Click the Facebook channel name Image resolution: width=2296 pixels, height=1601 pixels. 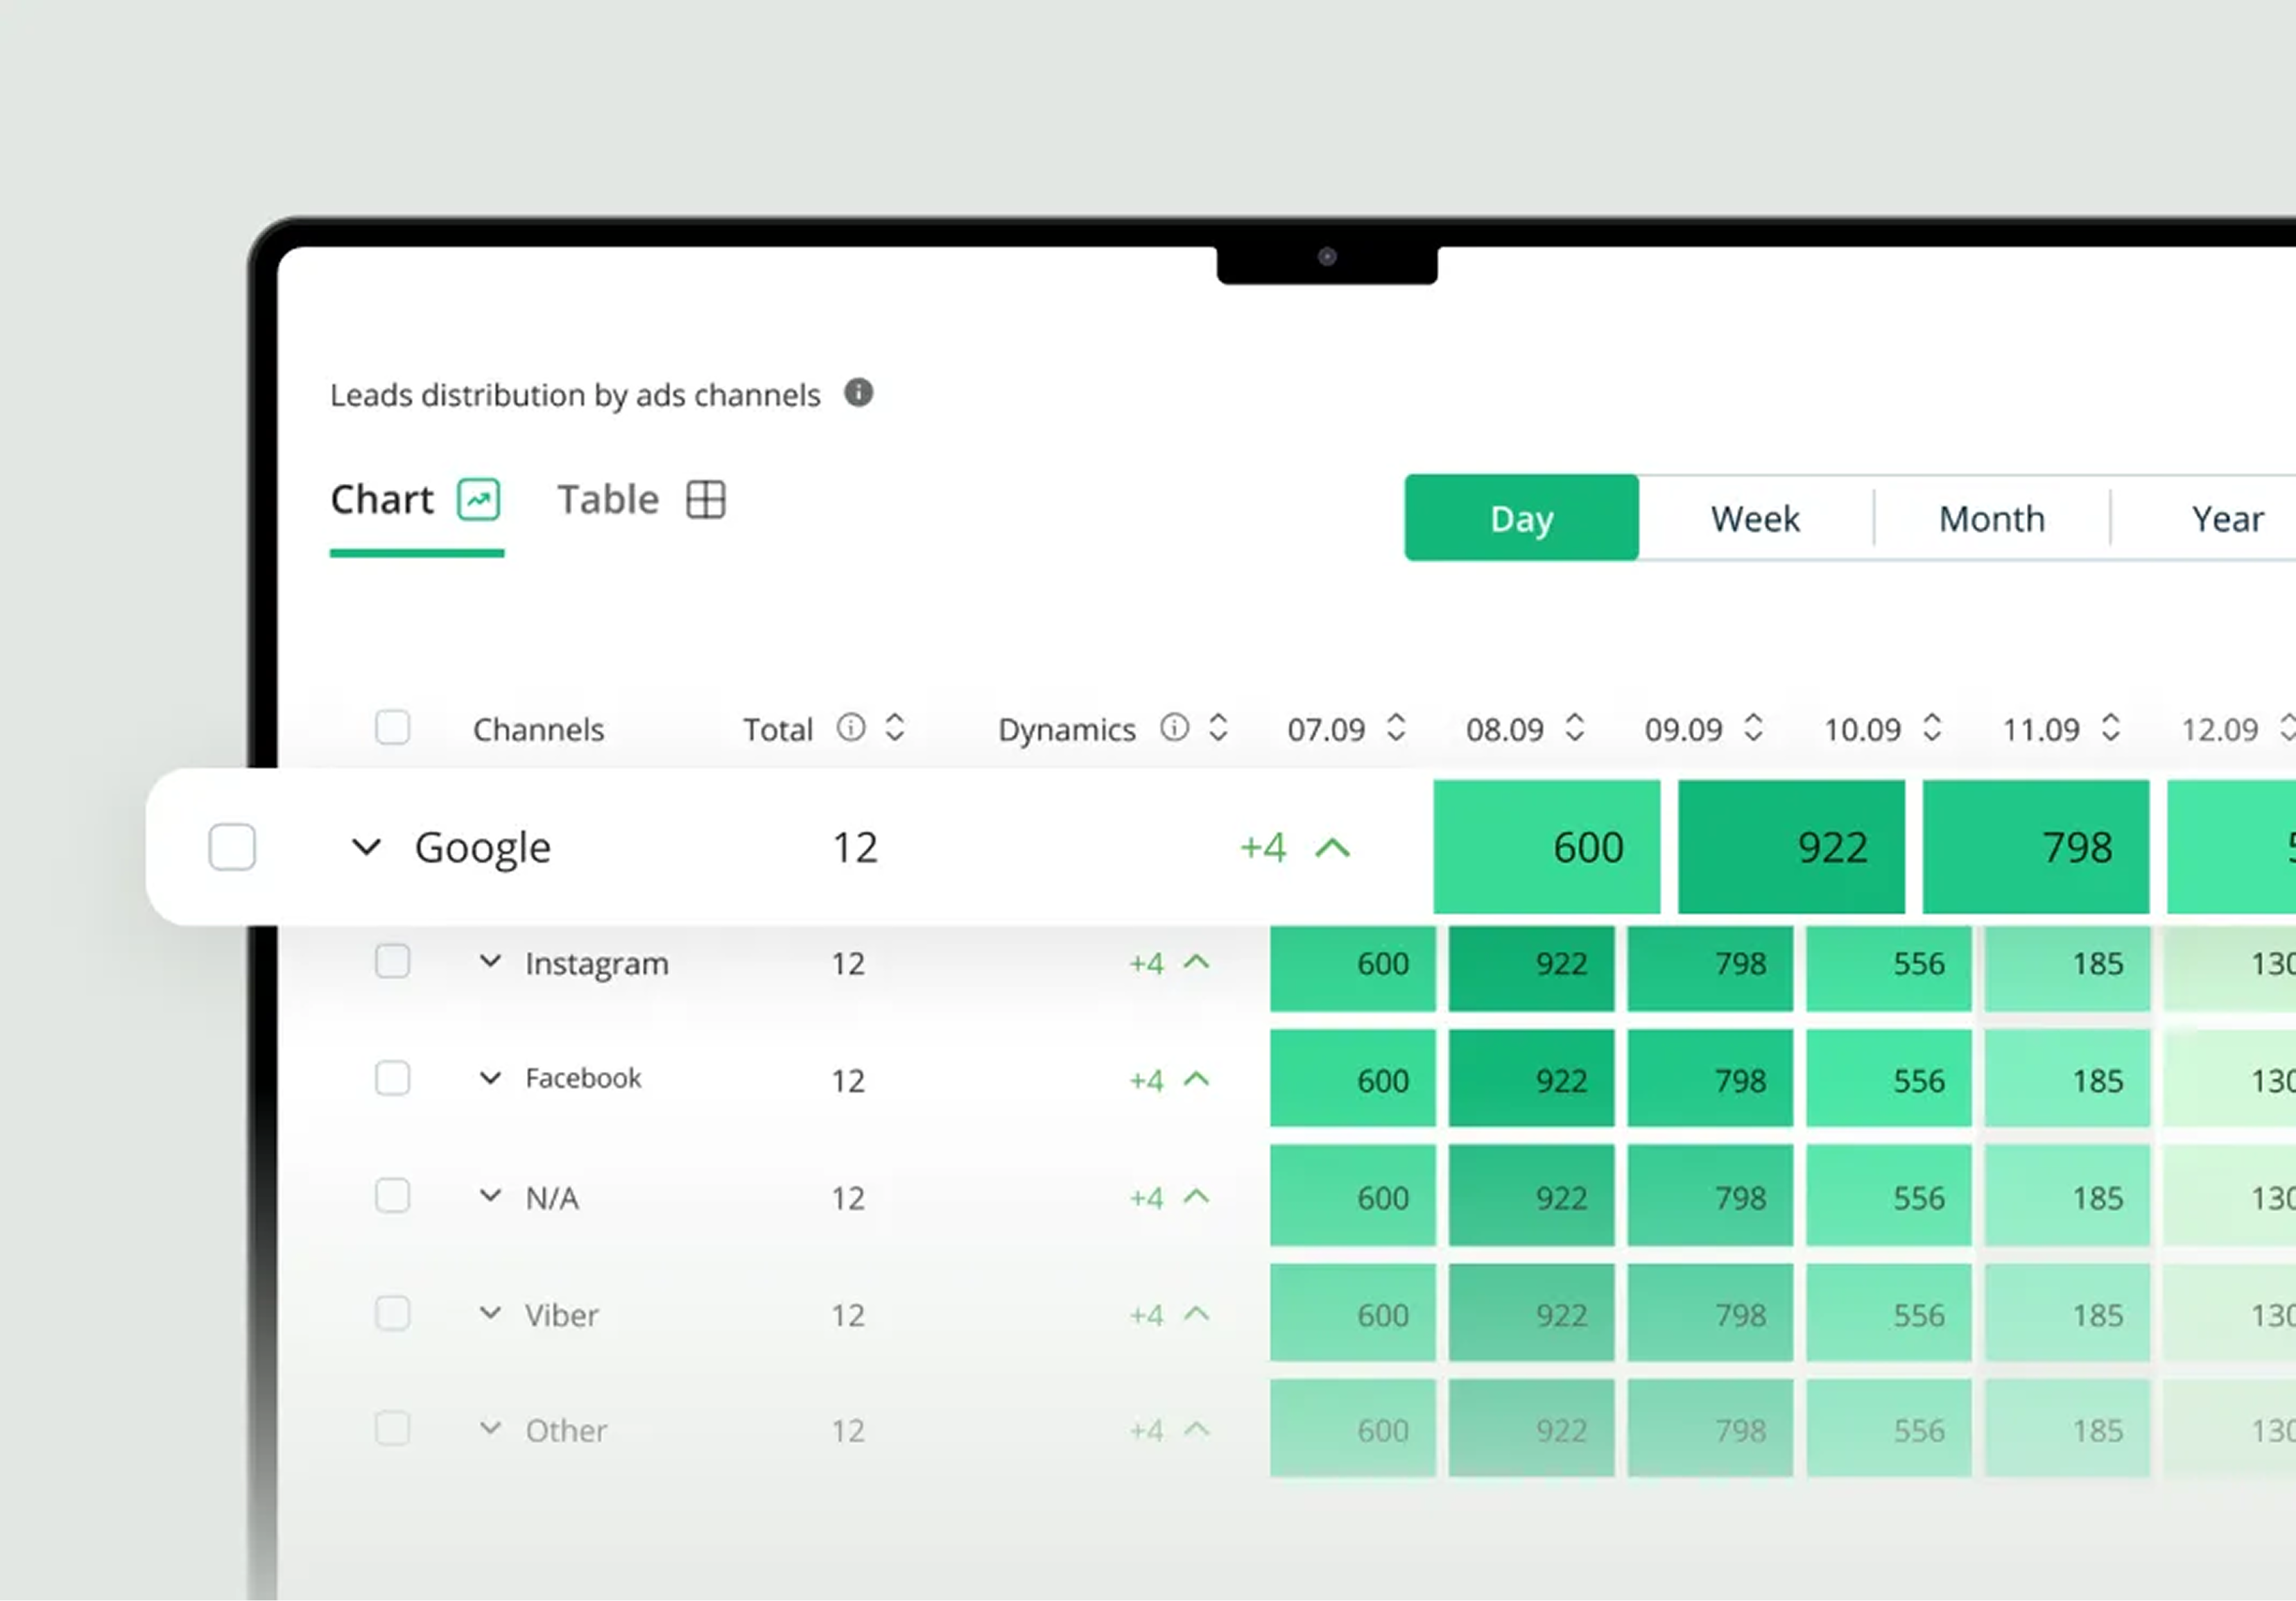(x=583, y=1078)
